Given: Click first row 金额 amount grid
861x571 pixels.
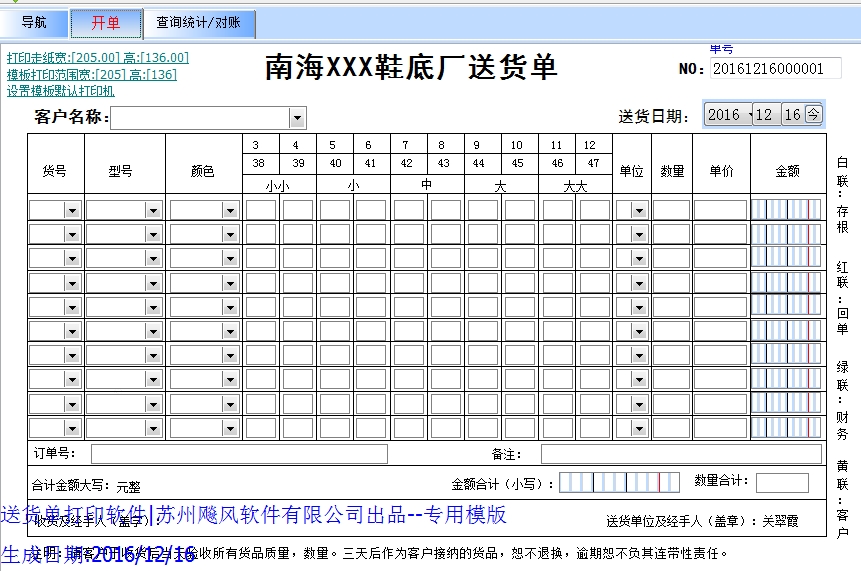Looking at the screenshot, I should [x=786, y=210].
